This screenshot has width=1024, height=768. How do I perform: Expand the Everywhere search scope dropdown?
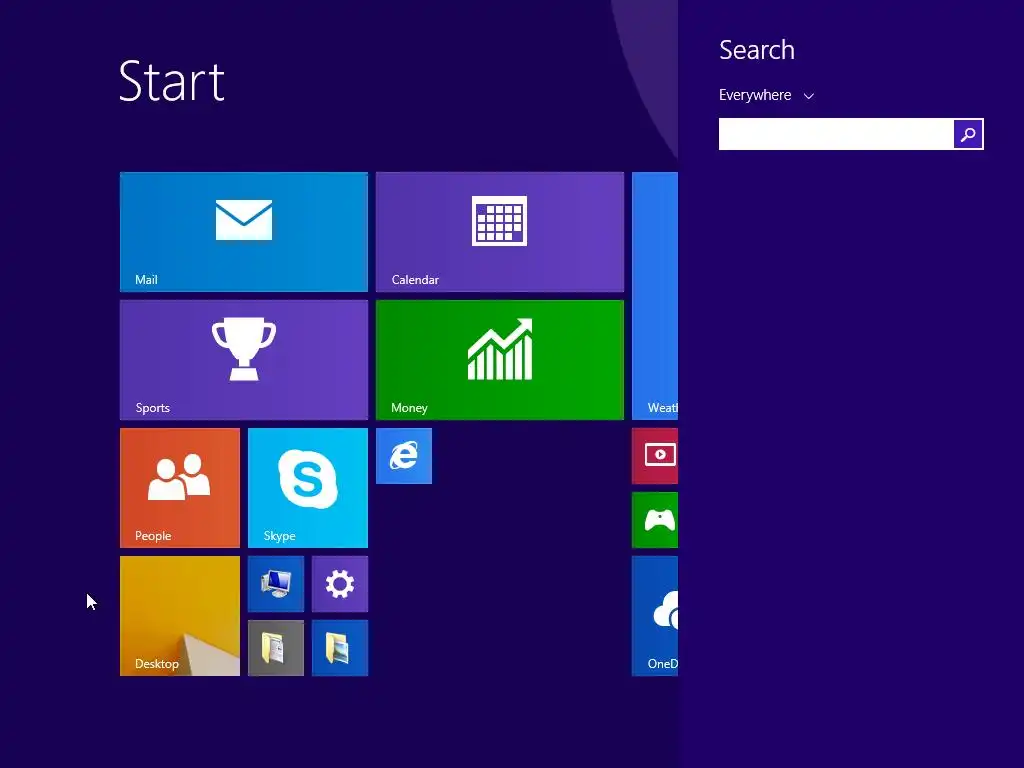[766, 95]
